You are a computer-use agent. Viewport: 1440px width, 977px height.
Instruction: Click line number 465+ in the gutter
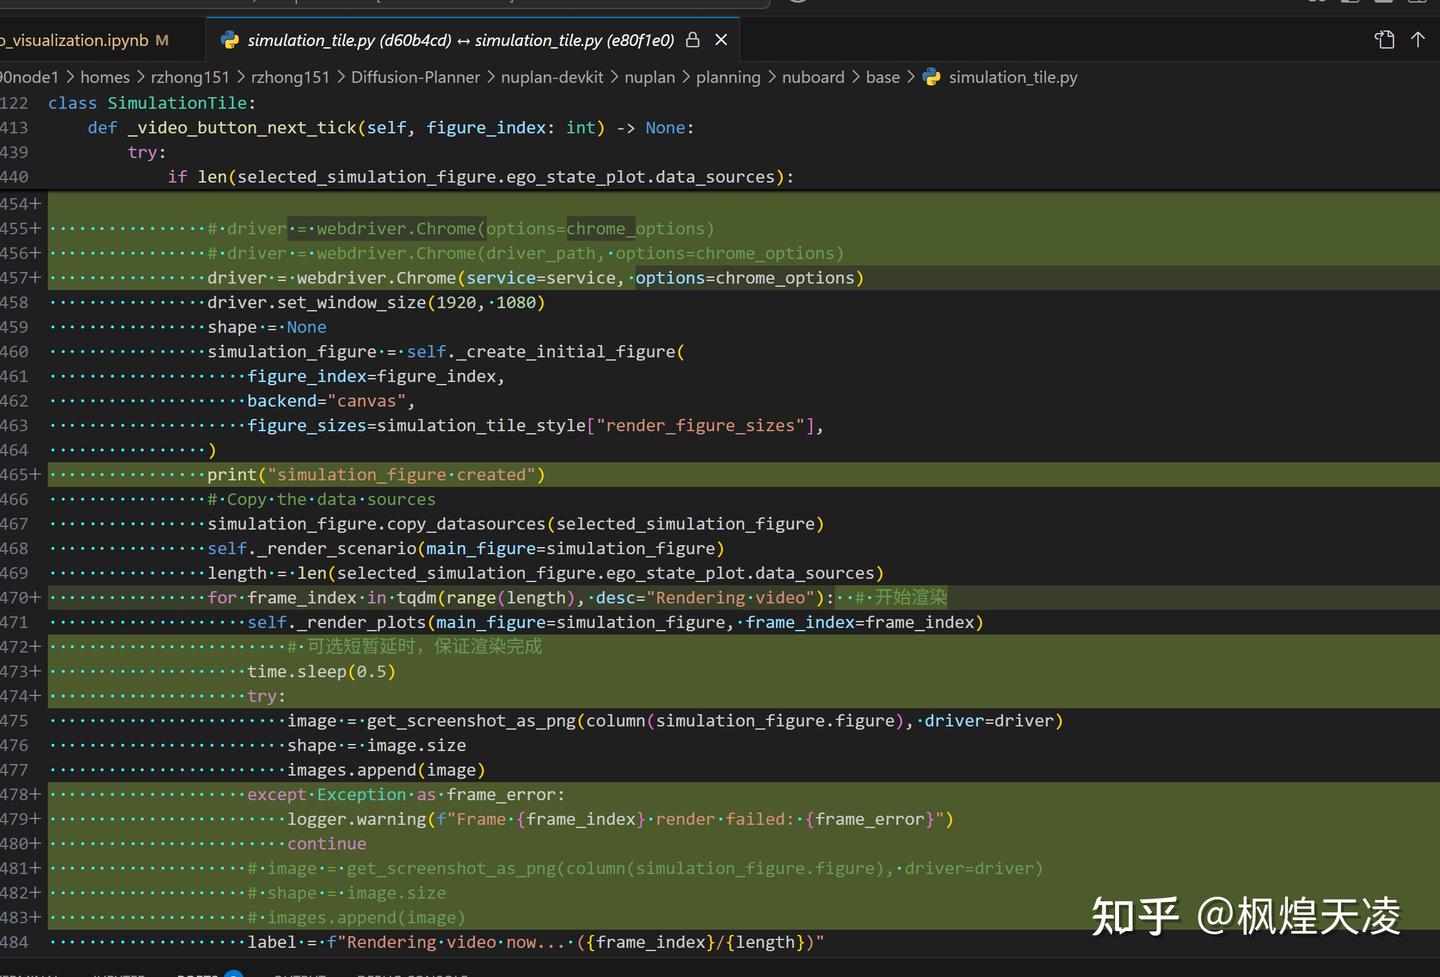[x=20, y=475]
